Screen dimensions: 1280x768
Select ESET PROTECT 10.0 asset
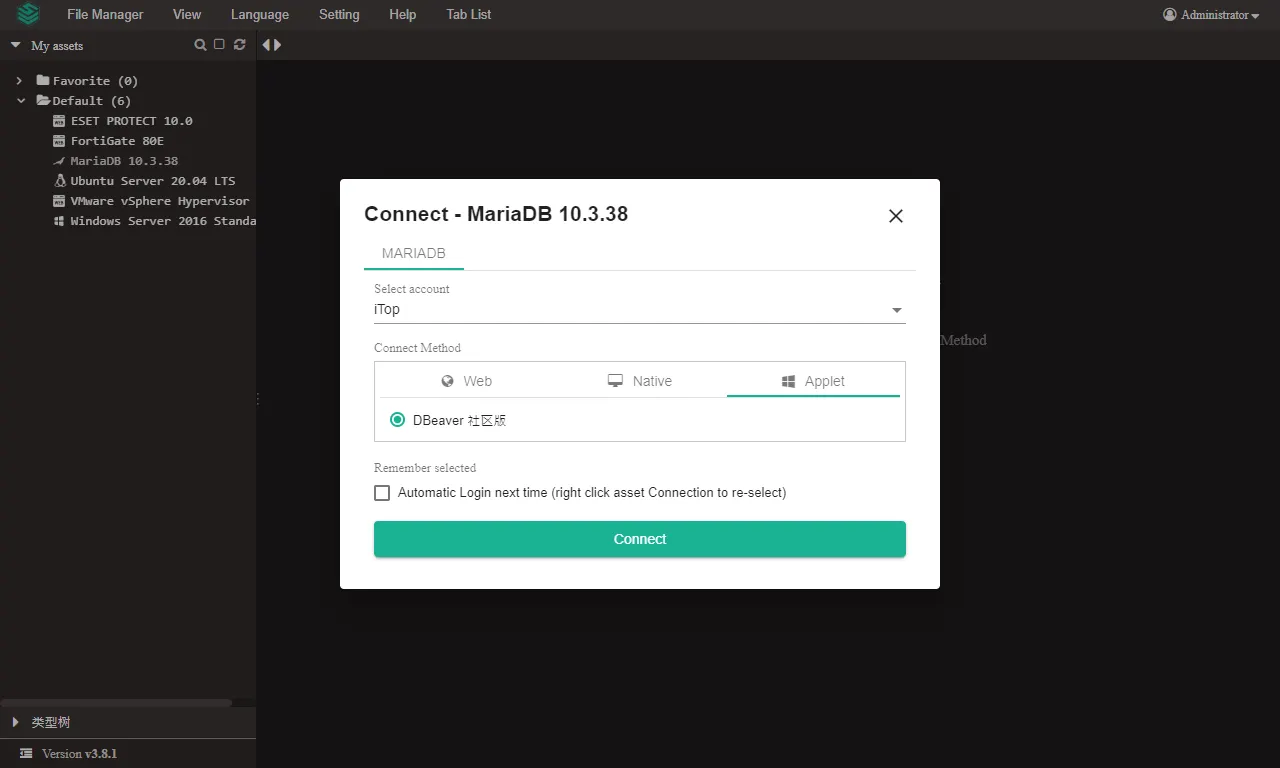pyautogui.click(x=131, y=121)
